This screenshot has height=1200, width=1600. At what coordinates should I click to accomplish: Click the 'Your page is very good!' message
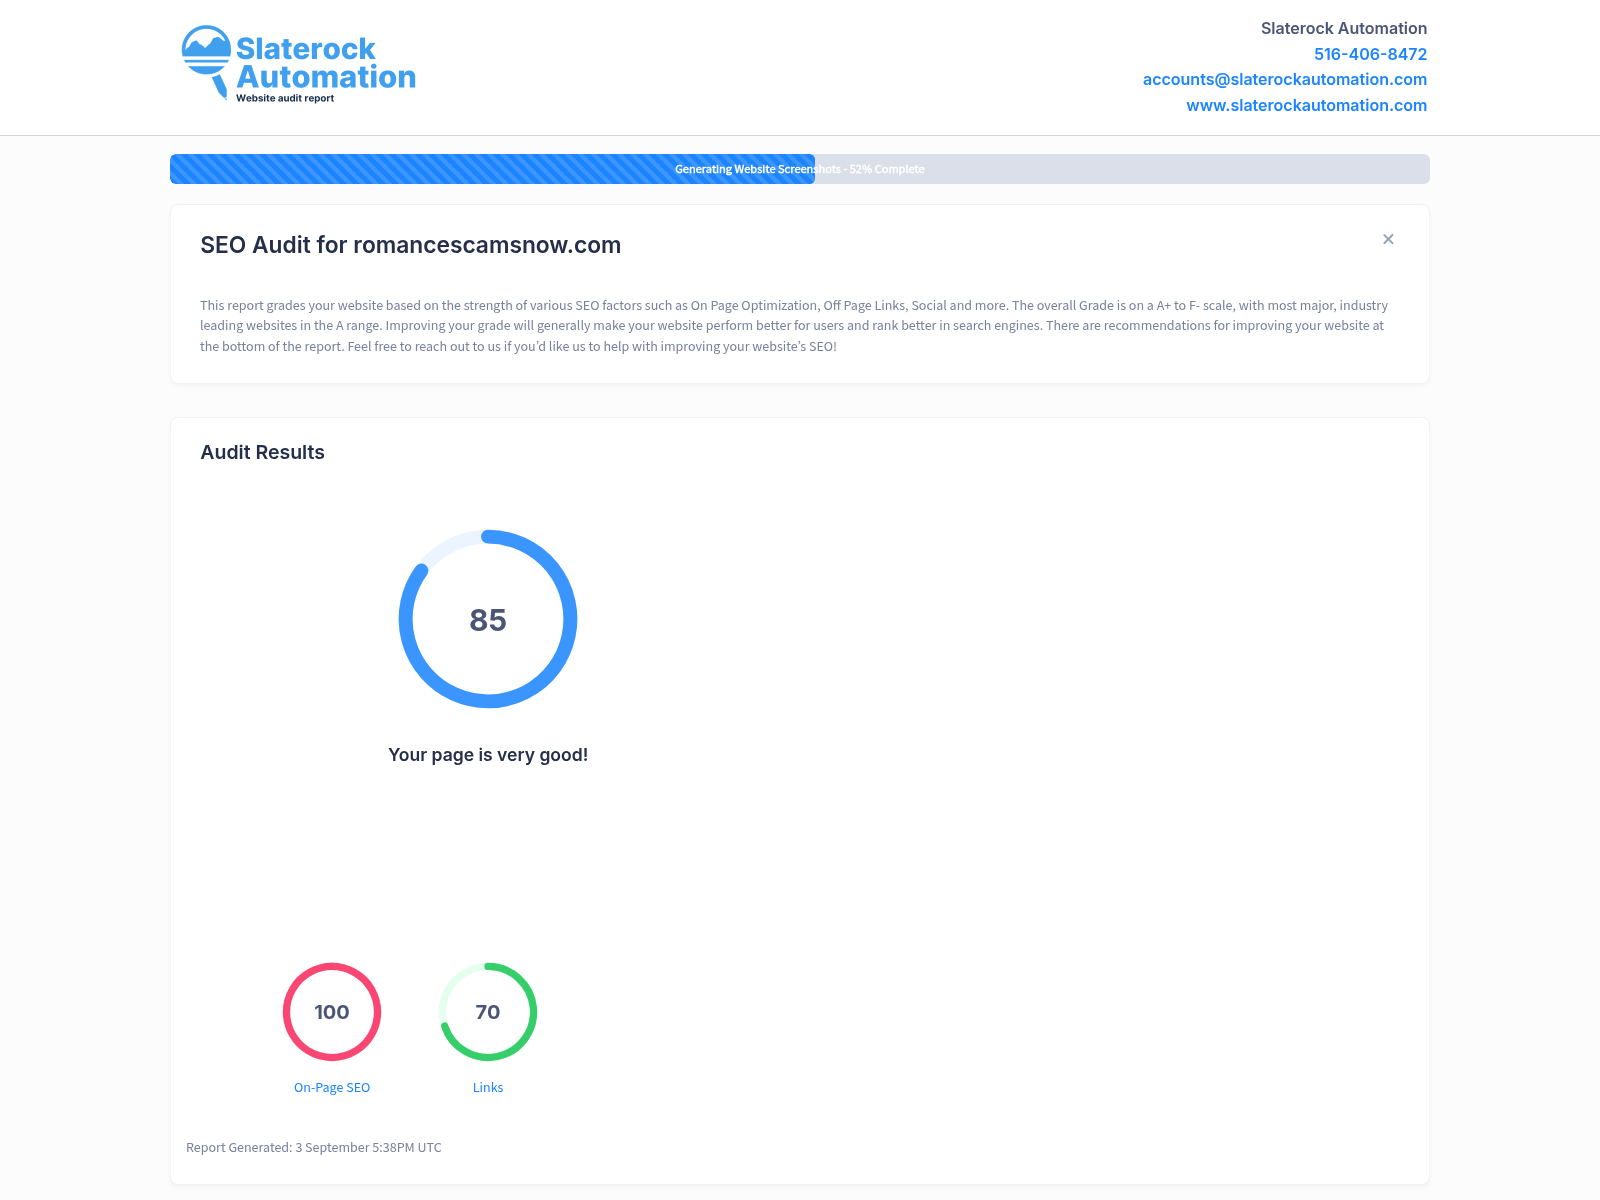(x=488, y=755)
